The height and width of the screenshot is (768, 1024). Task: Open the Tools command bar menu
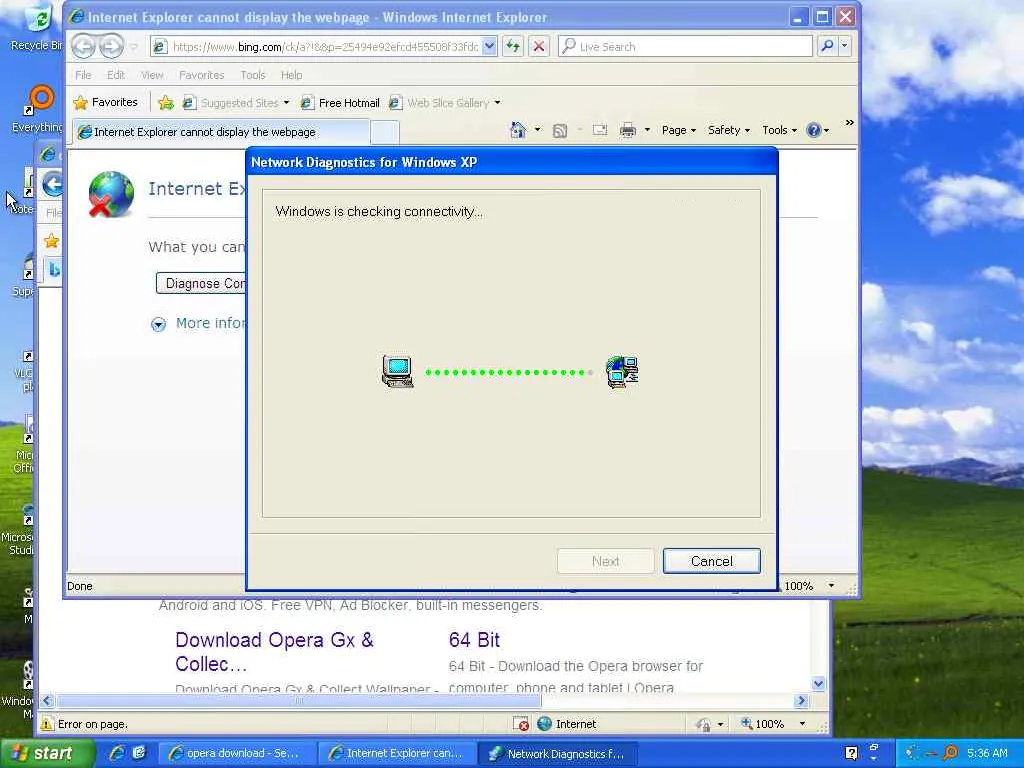(780, 130)
